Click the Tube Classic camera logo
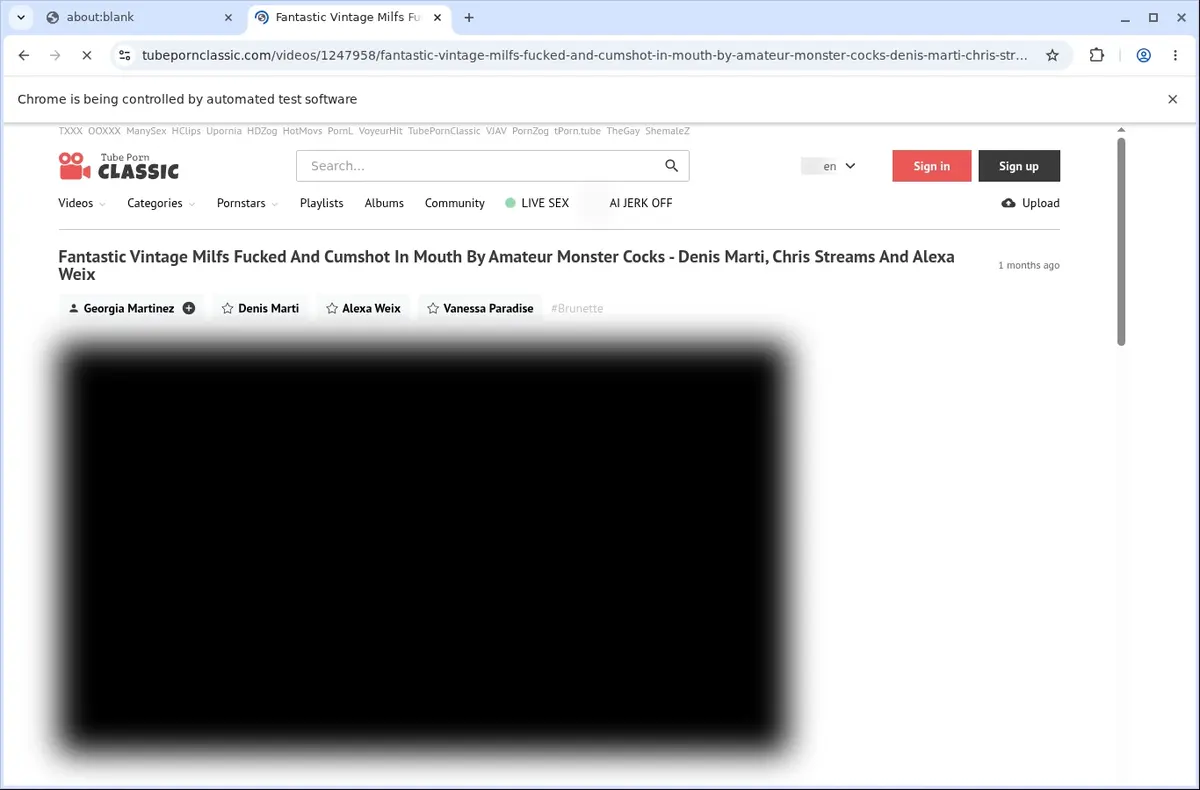 click(119, 166)
